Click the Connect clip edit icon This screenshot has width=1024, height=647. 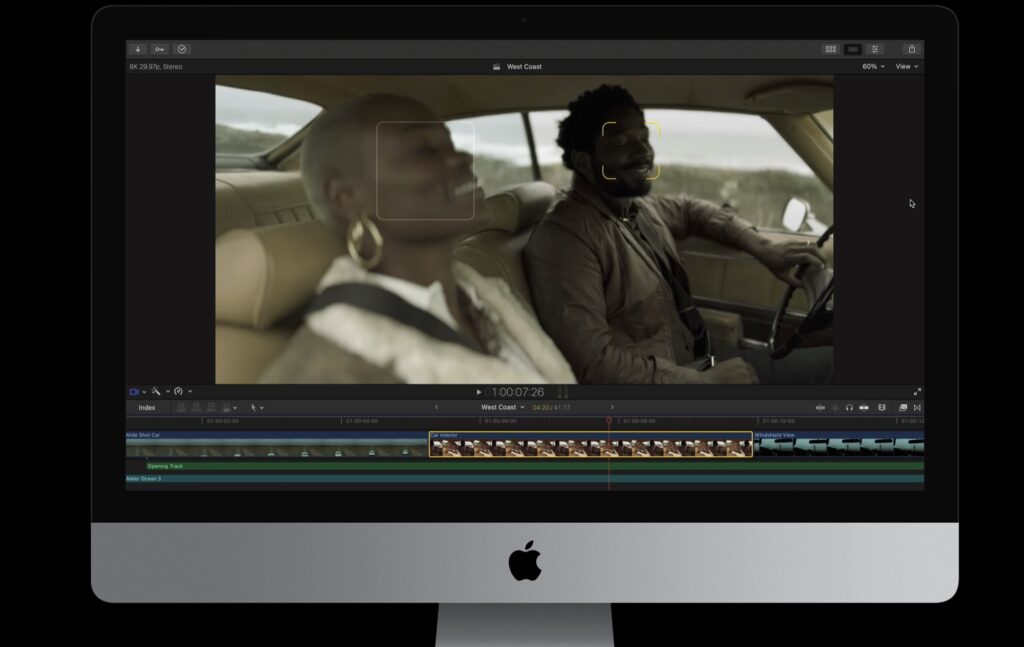click(182, 407)
